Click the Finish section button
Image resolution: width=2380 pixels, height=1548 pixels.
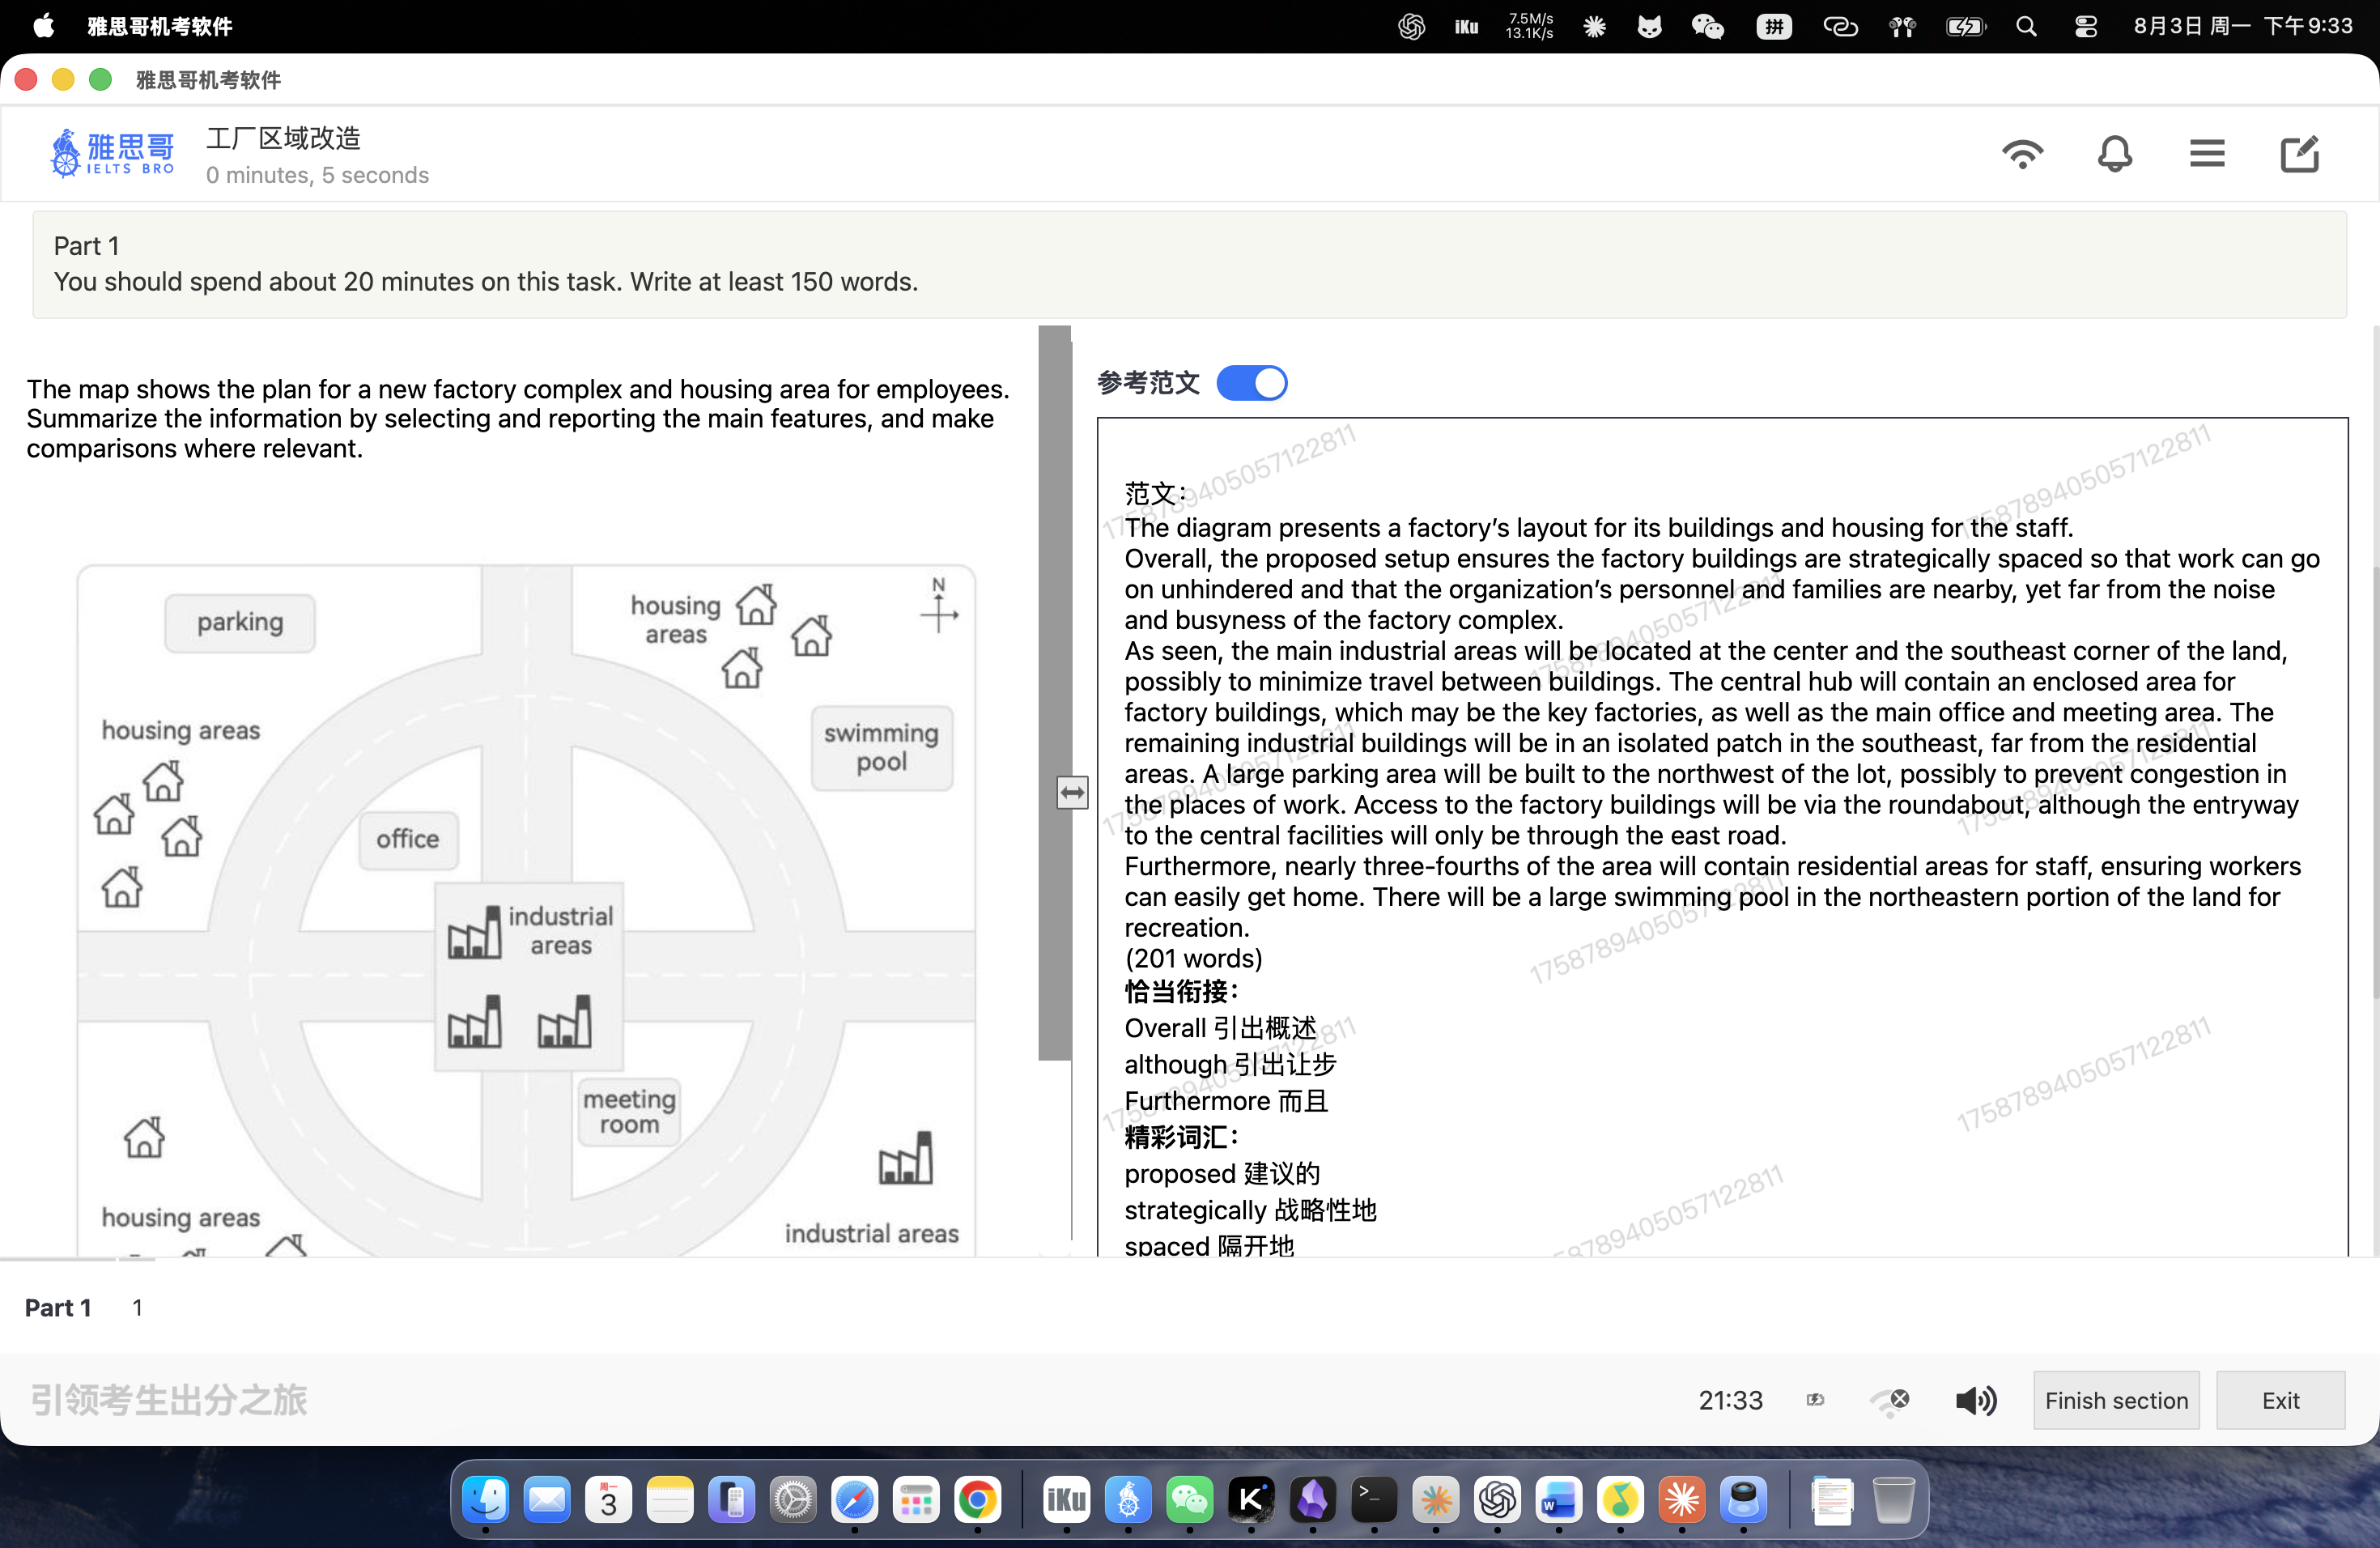tap(2116, 1400)
